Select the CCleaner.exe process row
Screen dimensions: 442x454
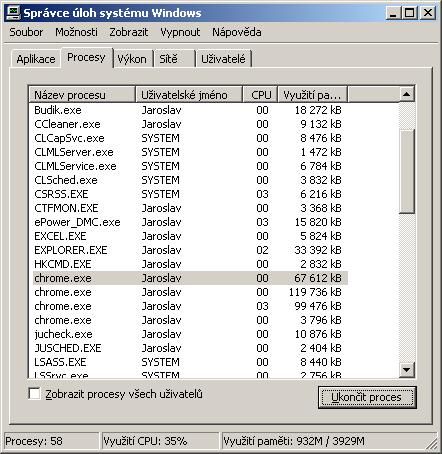pyautogui.click(x=188, y=124)
